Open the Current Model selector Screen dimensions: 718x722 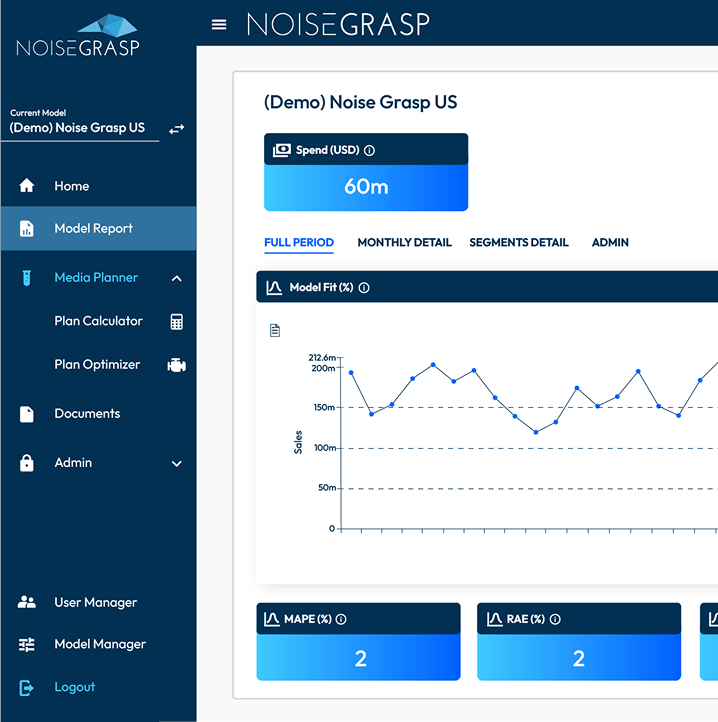tap(78, 128)
